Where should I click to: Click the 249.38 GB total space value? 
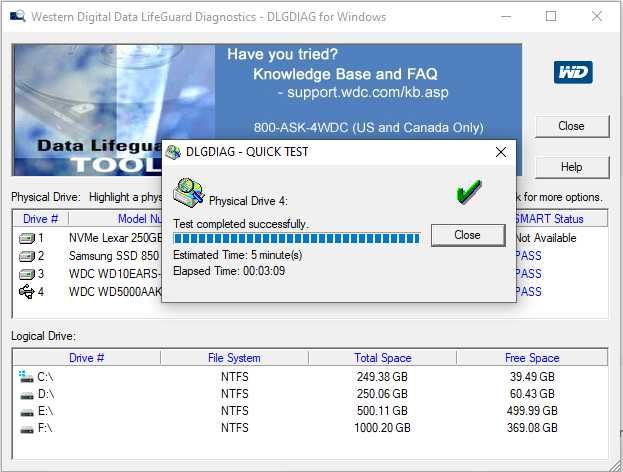click(x=382, y=377)
